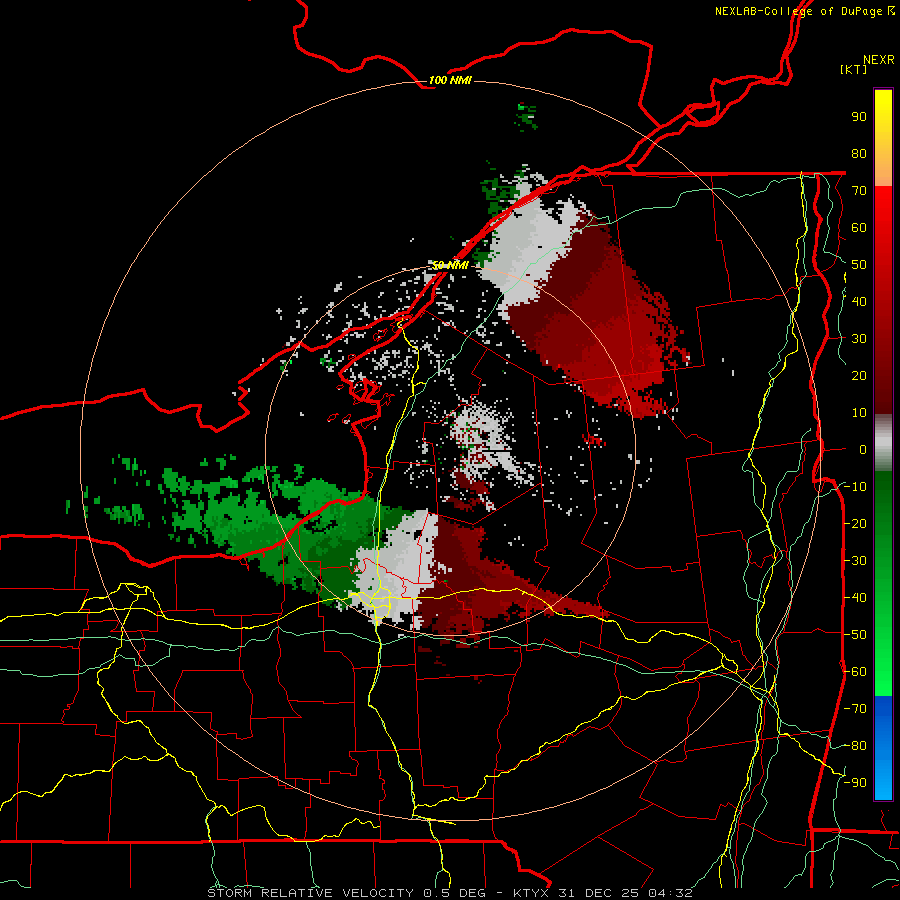Select the -10 knot scale label
Screen dimensions: 900x900
coord(855,487)
